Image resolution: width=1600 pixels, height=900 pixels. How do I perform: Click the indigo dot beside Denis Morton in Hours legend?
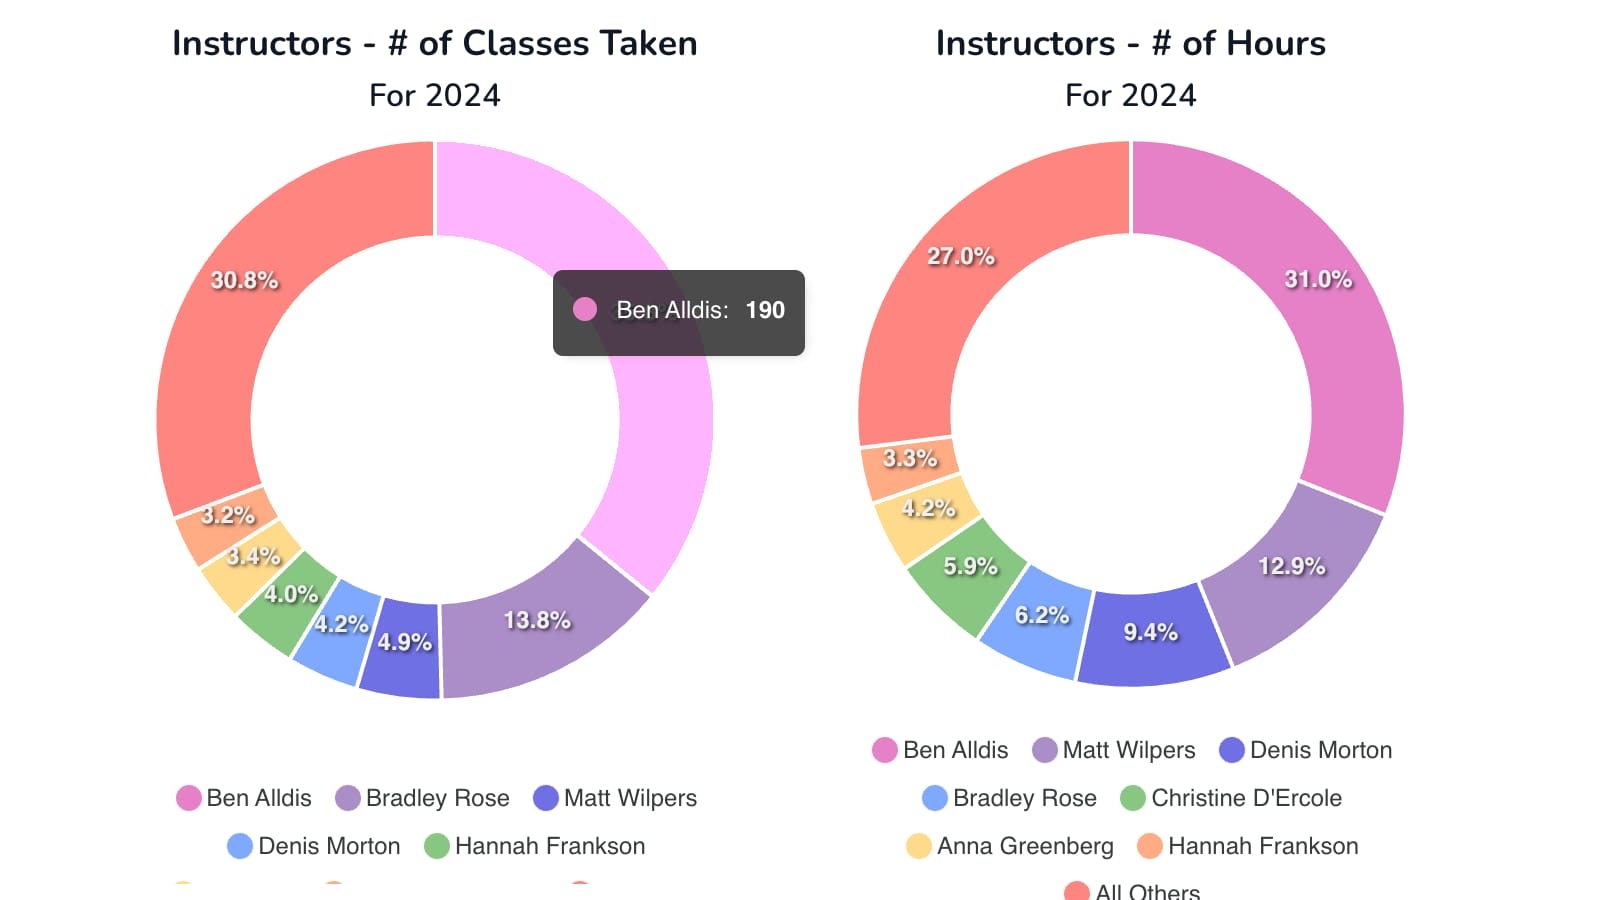pyautogui.click(x=1232, y=750)
